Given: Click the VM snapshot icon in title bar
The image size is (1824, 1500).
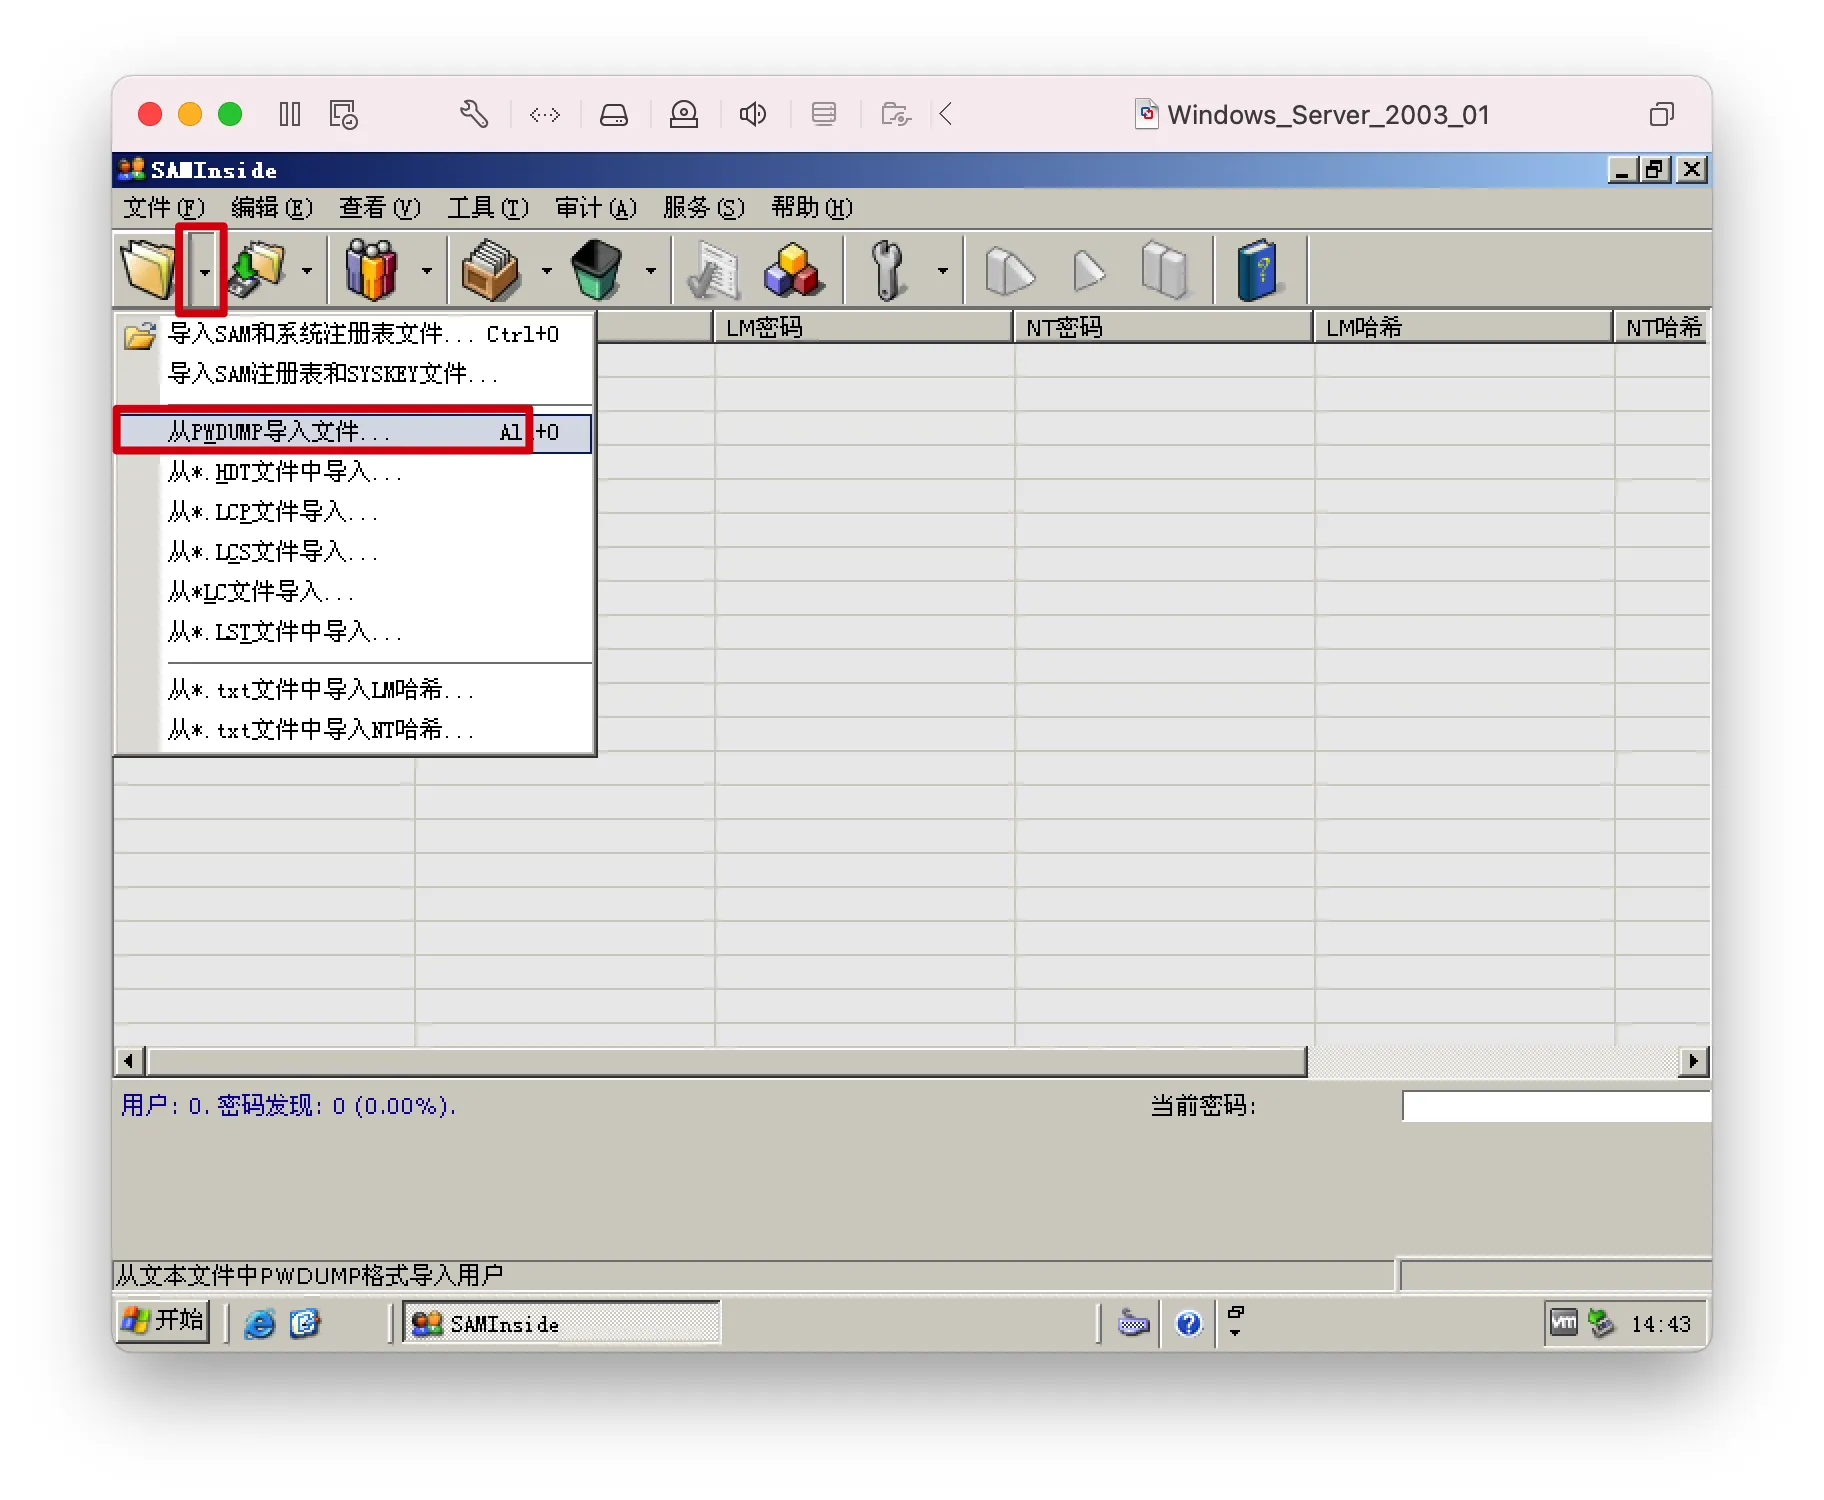Looking at the screenshot, I should tap(344, 114).
